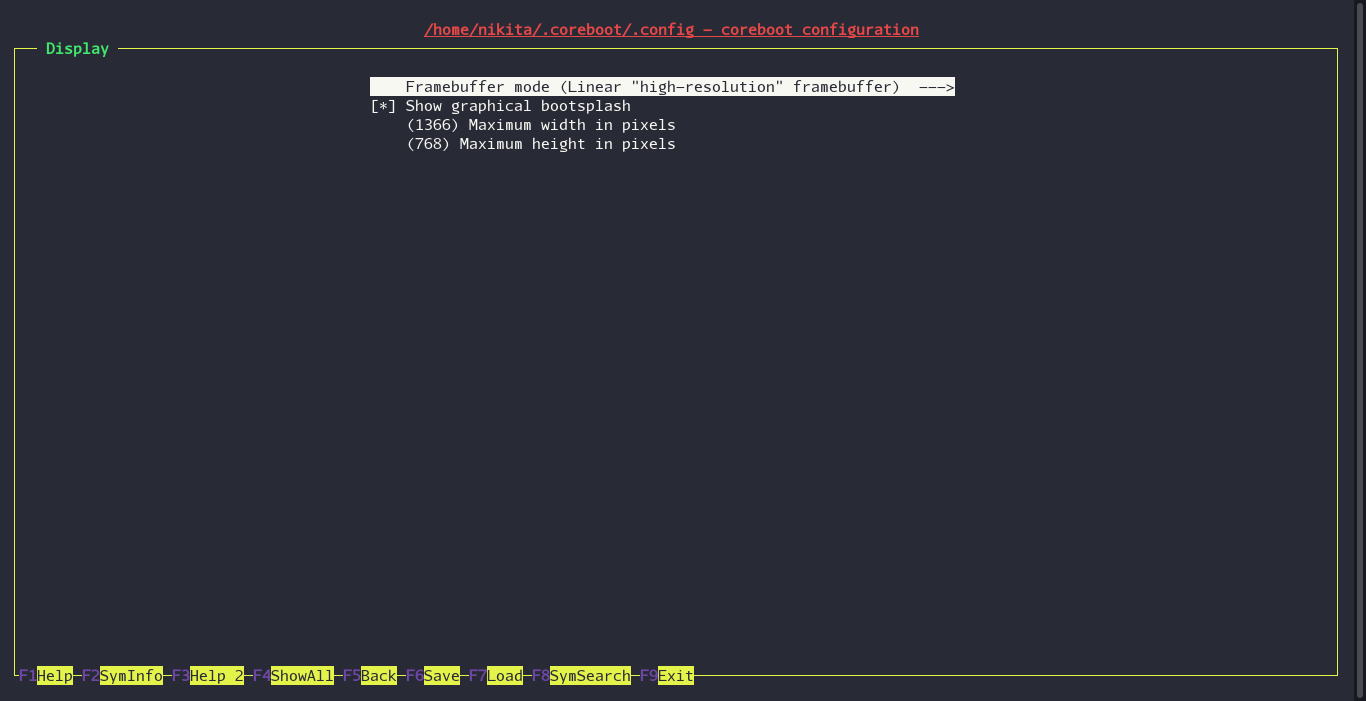Image resolution: width=1366 pixels, height=701 pixels.
Task: Load a config via the Load item
Action: pos(505,676)
